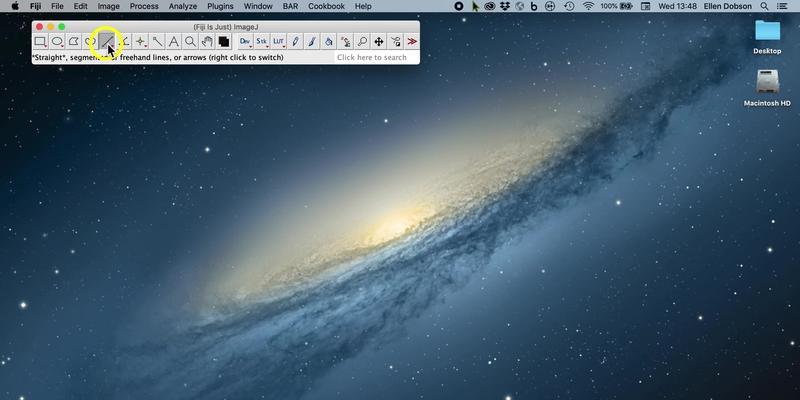Click the toolbar icon left of red arrows
800x400 pixels.
coord(395,41)
